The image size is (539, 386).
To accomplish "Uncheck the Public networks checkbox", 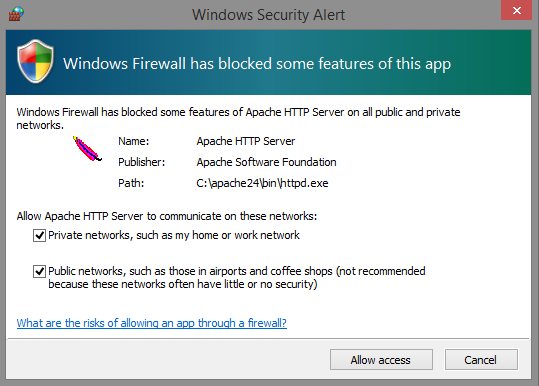I will tap(39, 272).
